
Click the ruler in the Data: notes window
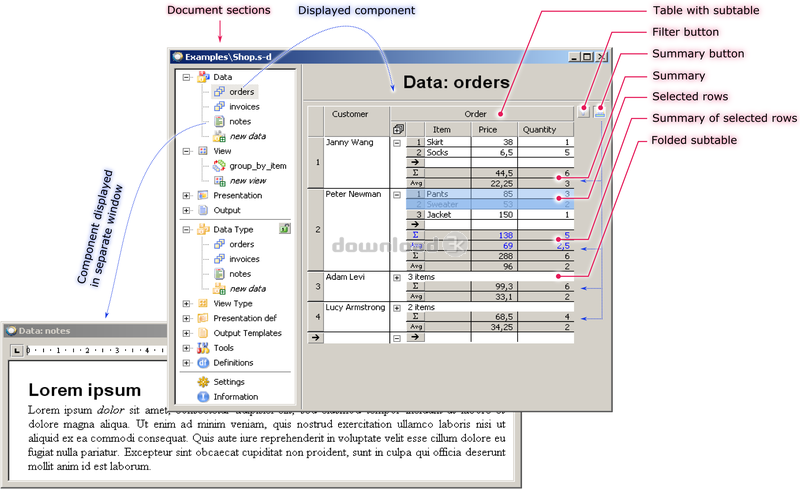(96, 351)
